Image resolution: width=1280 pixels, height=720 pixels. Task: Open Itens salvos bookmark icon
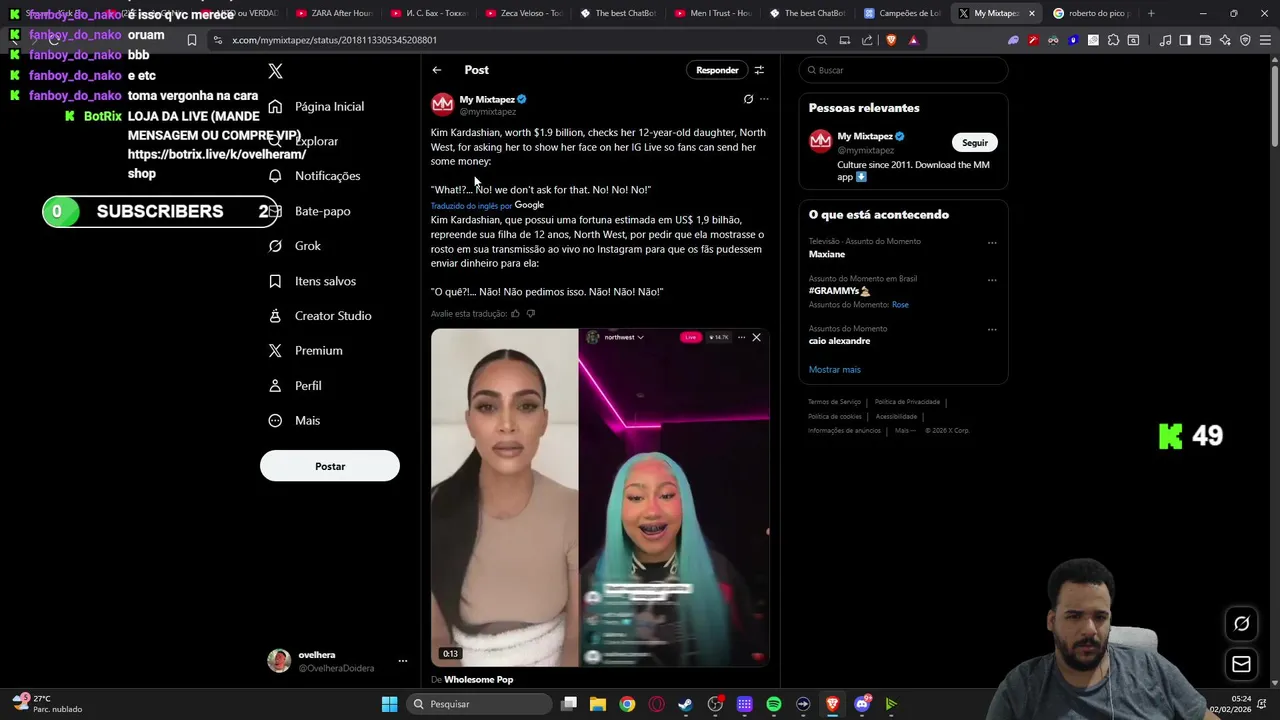tap(275, 281)
